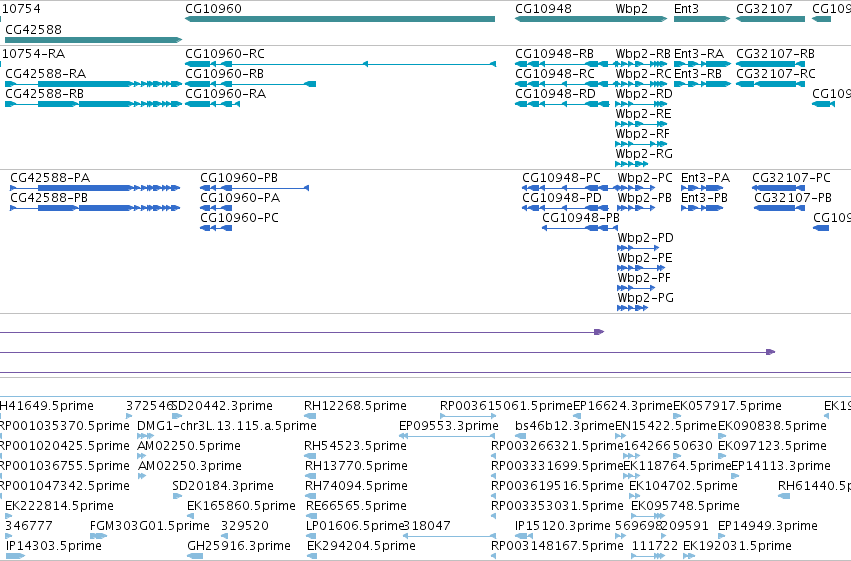Select protein CG42588-PB
851x561 pixels.
[x=49, y=198]
